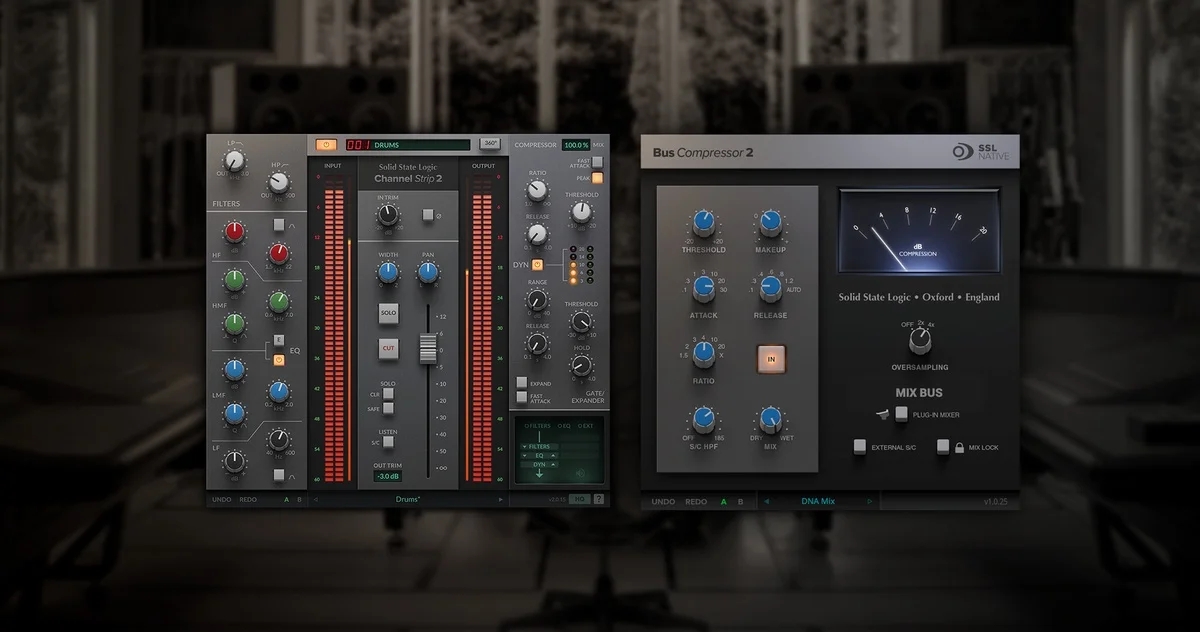Screen dimensions: 1200x632
Task: Click the Bus Compressor IN button
Action: (x=770, y=357)
